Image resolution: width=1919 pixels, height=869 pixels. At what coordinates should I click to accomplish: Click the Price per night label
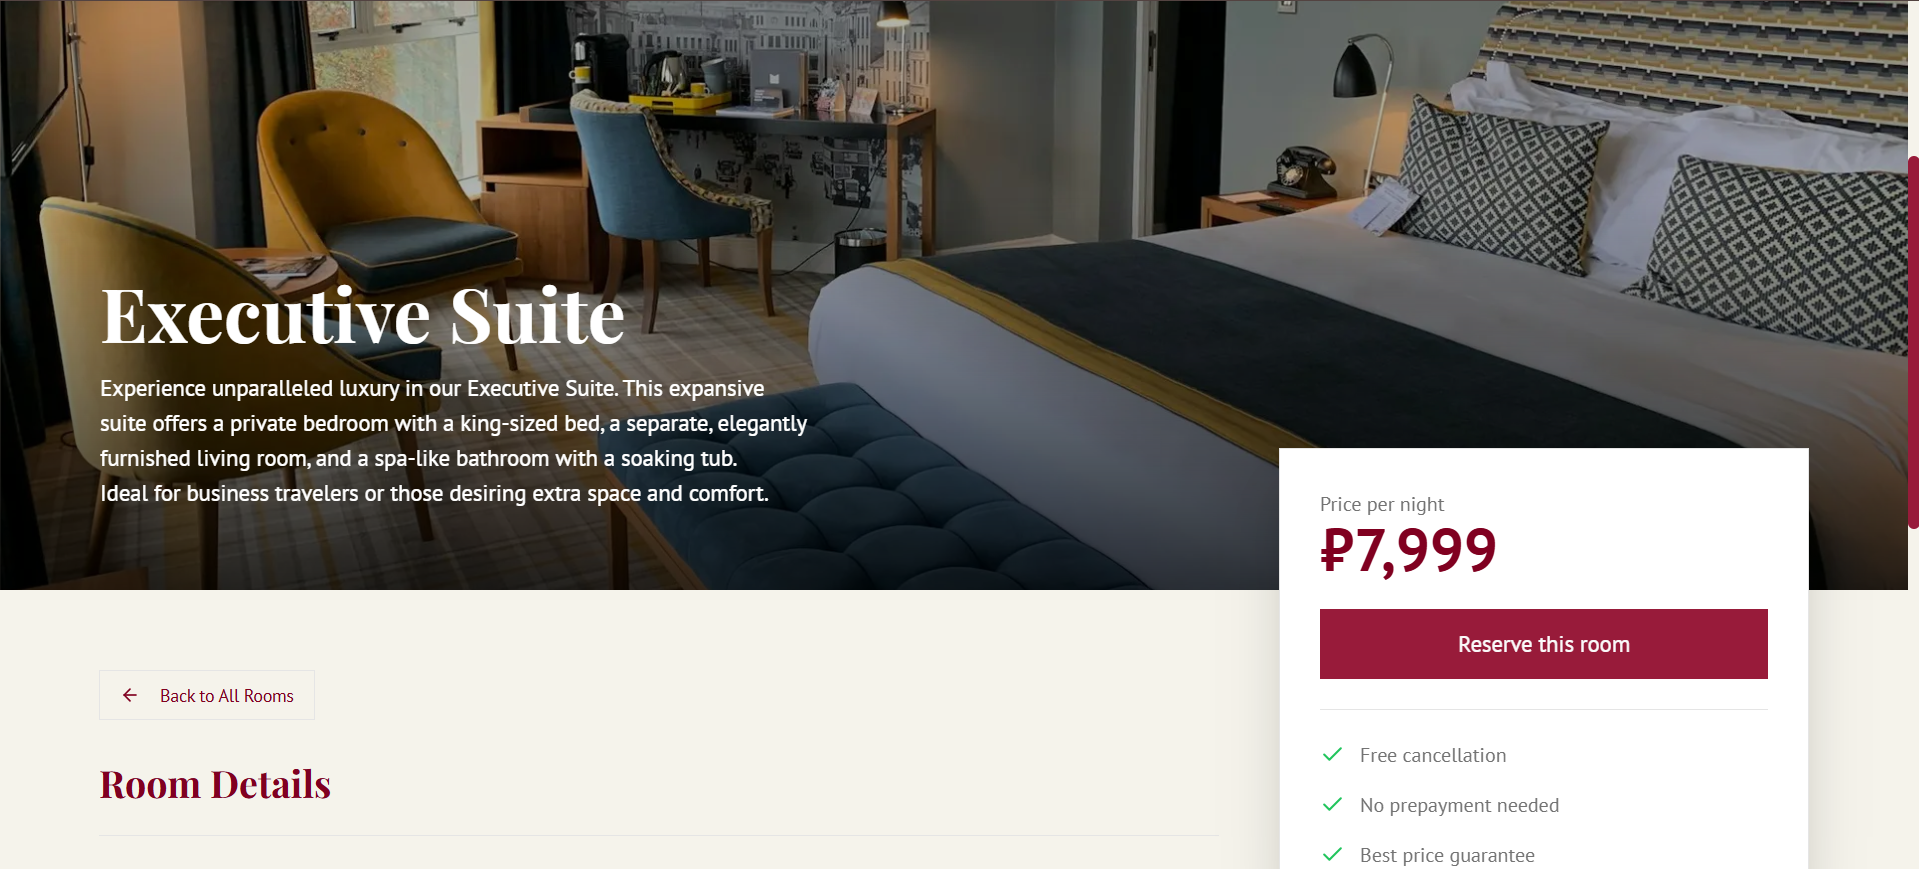(x=1382, y=504)
